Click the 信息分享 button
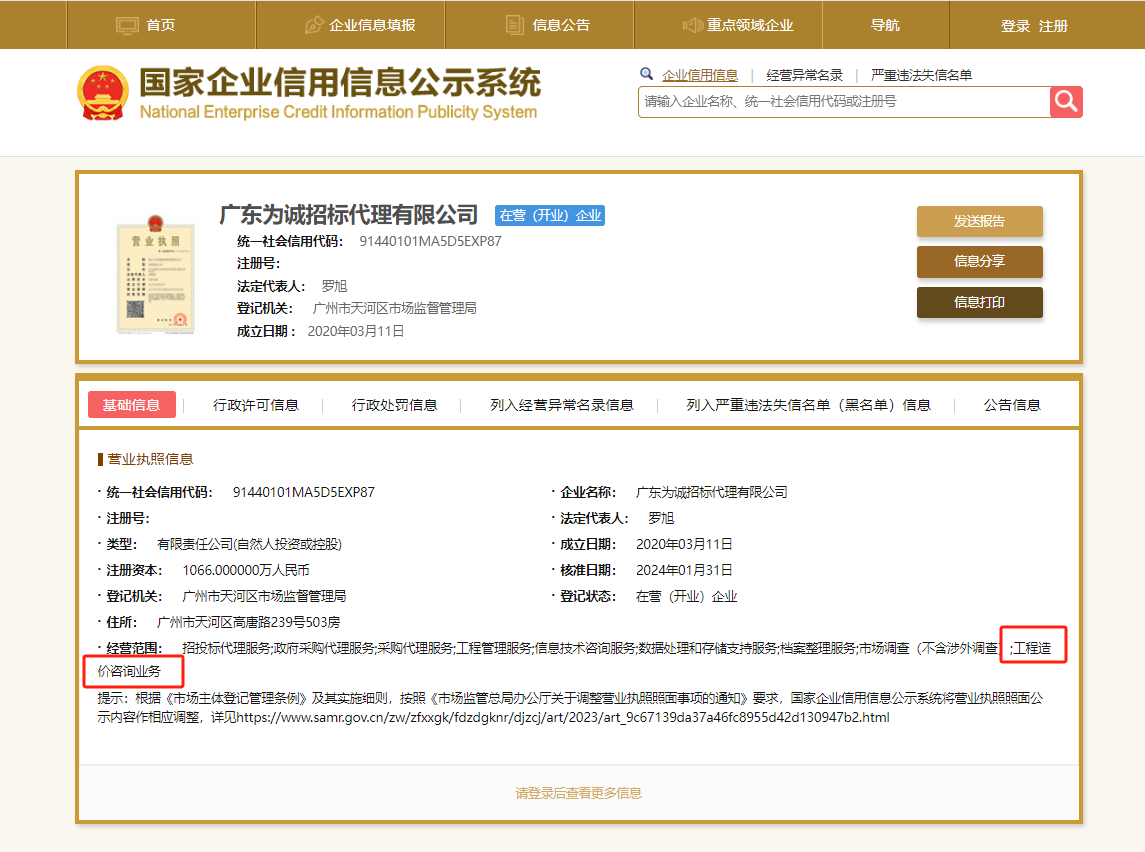Screen dimensions: 1145x852 pyautogui.click(x=979, y=262)
